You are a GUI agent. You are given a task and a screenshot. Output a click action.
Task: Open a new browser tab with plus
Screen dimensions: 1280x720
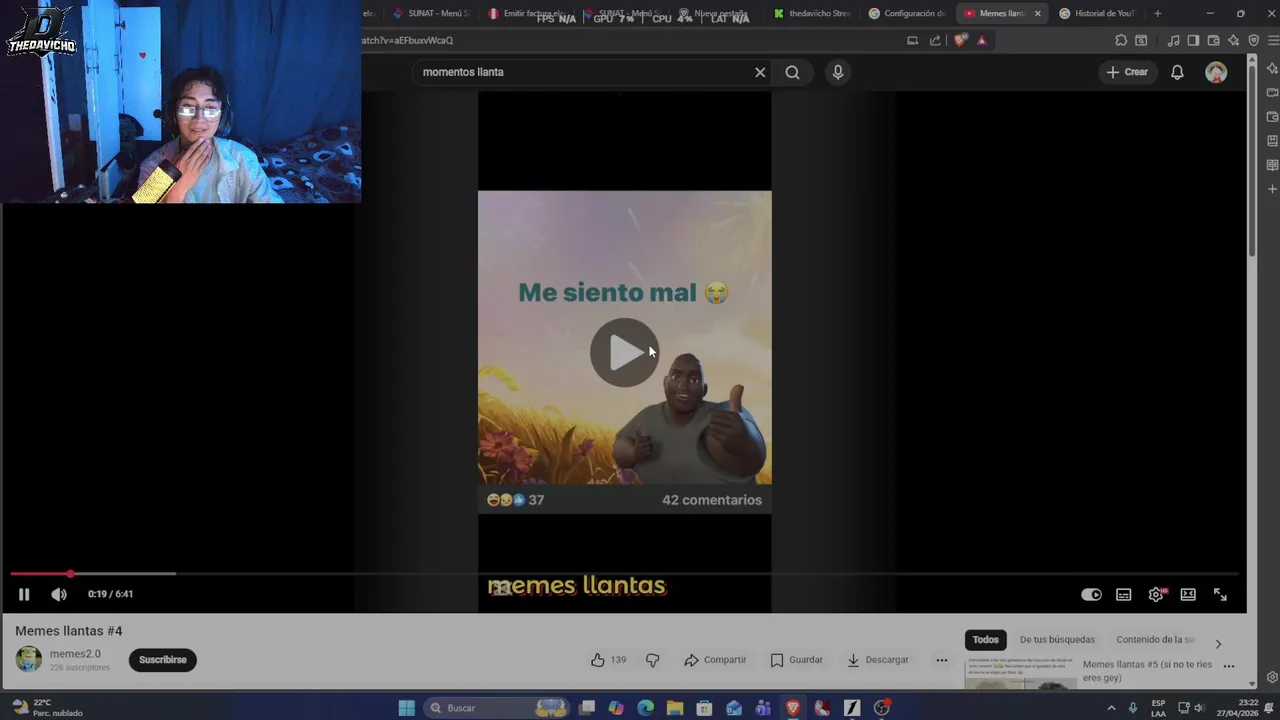[x=1157, y=13]
